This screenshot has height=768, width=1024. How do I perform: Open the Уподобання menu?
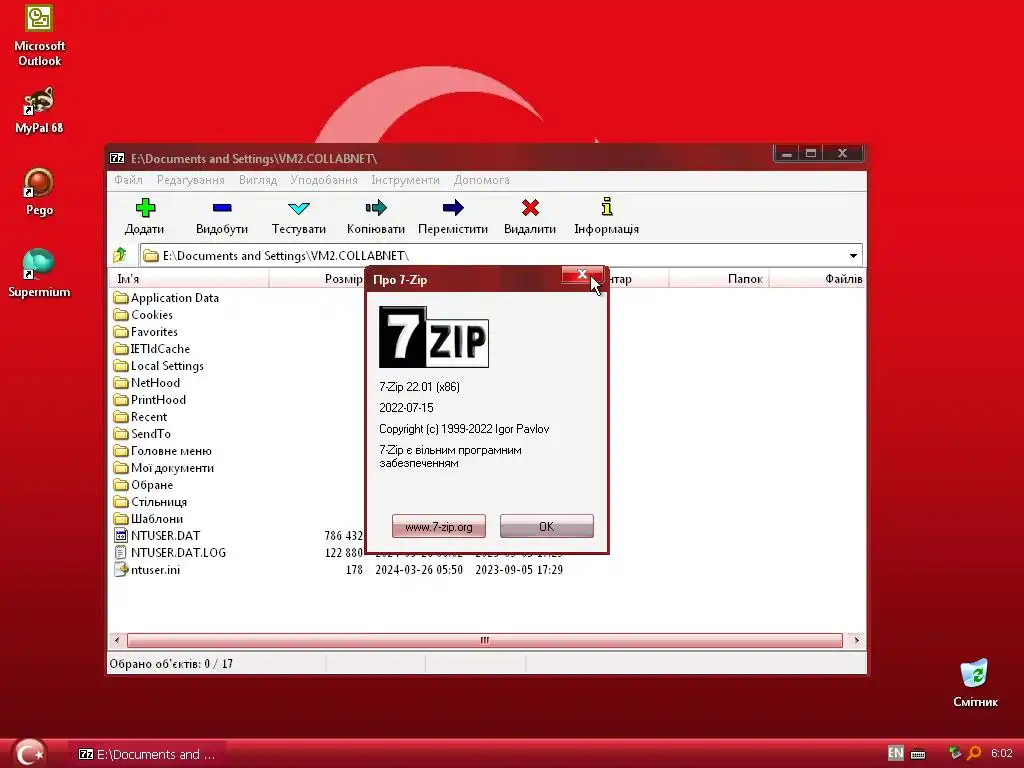tap(324, 180)
